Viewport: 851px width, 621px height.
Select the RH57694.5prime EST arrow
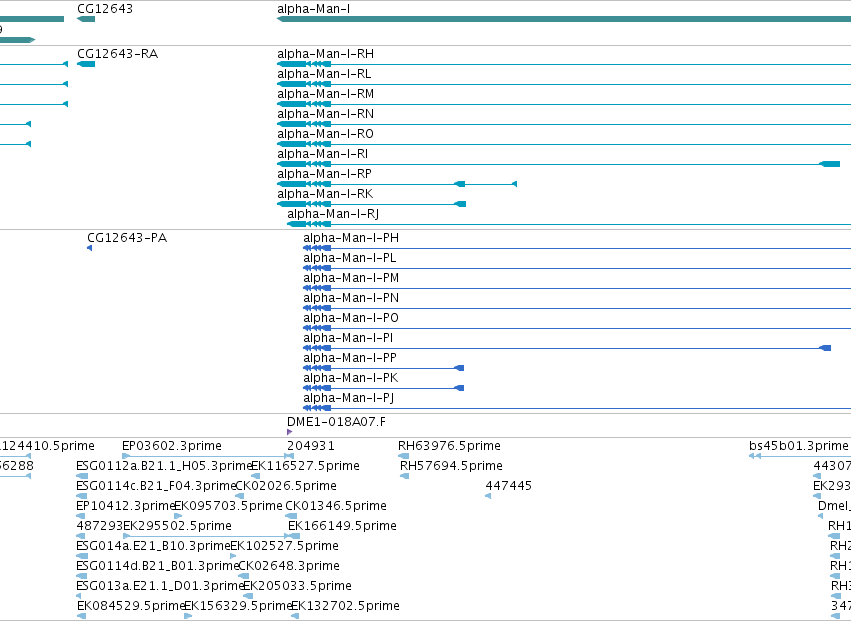click(x=404, y=476)
